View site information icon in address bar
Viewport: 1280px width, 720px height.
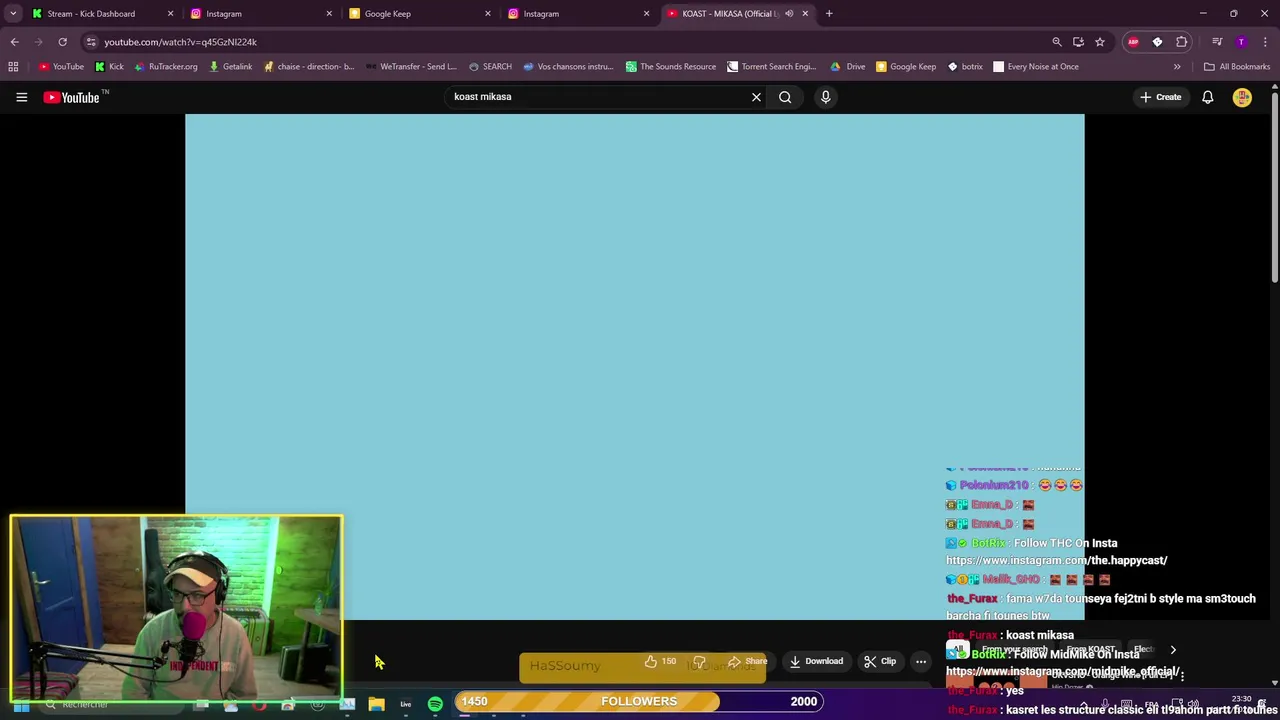(91, 42)
